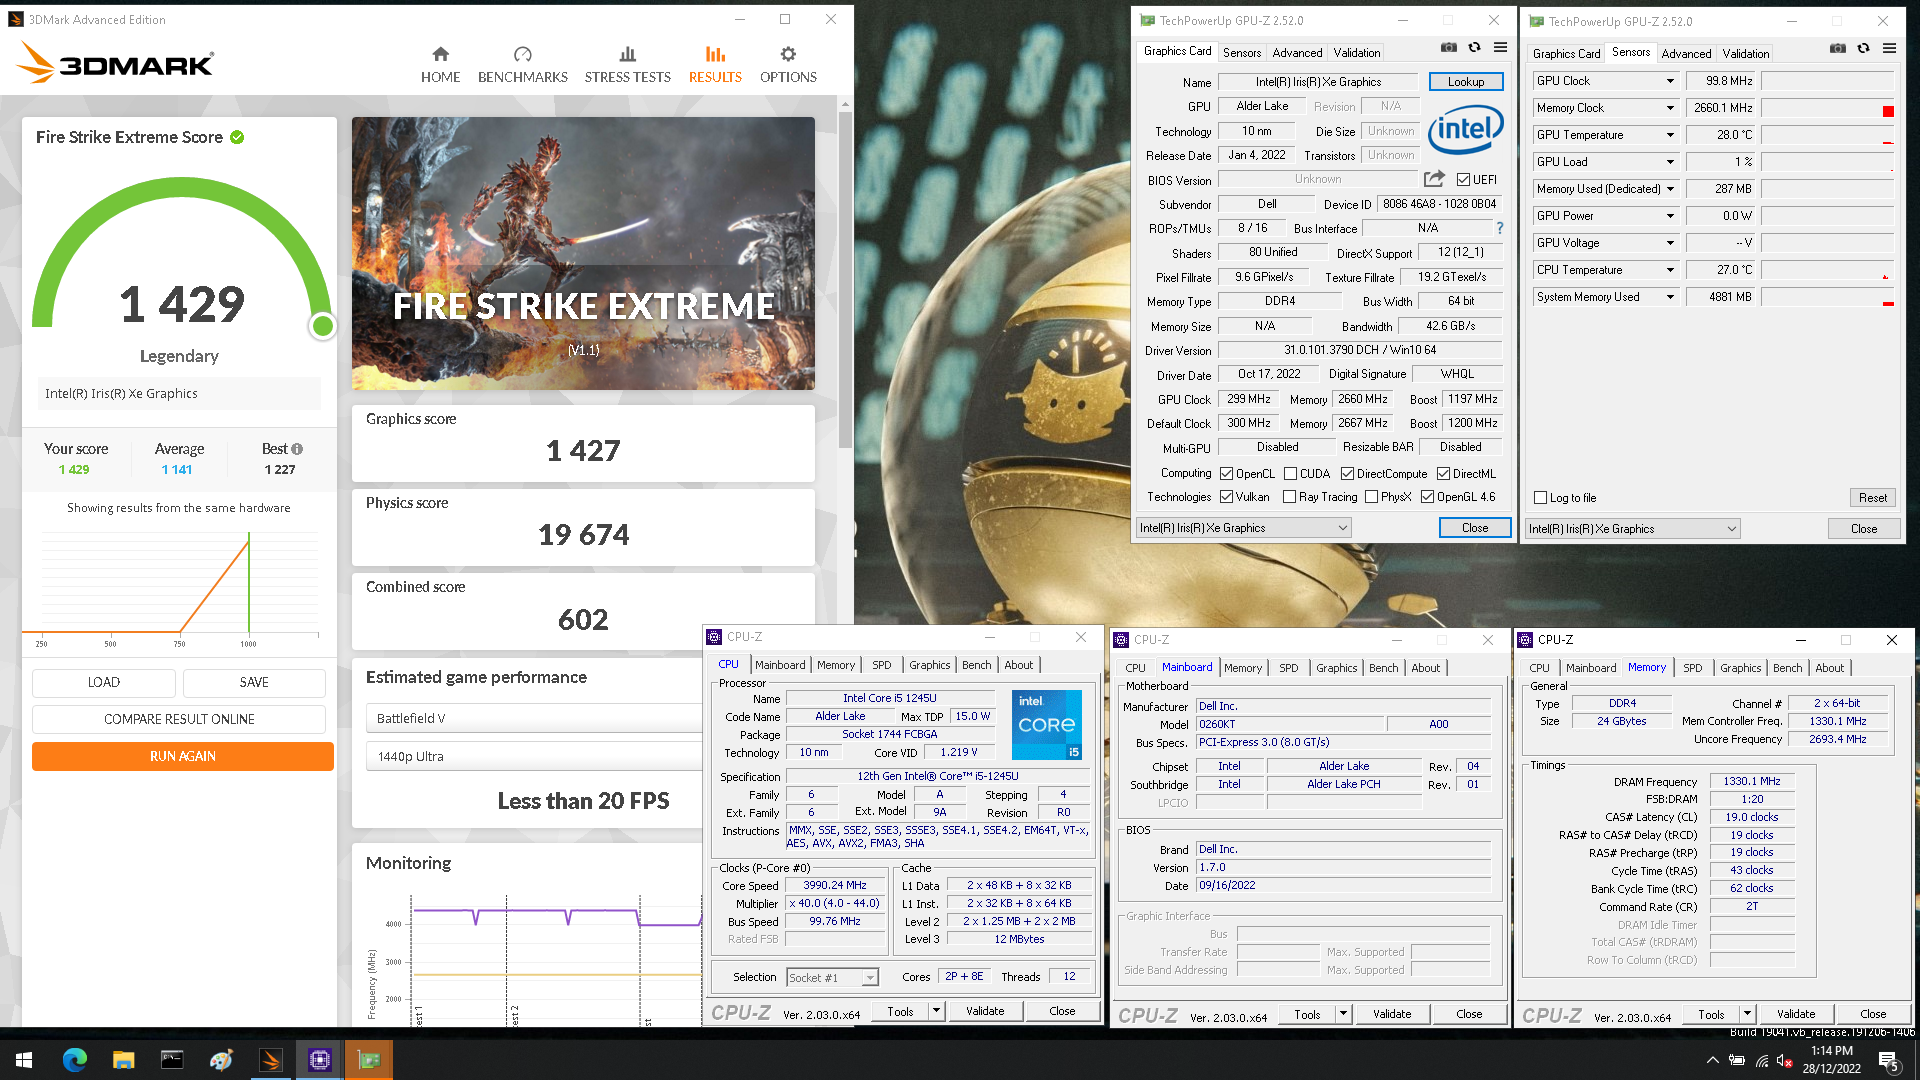Click the camera icon in the GPU-Z Sensors window
1920x1080 pixels.
click(x=1837, y=48)
